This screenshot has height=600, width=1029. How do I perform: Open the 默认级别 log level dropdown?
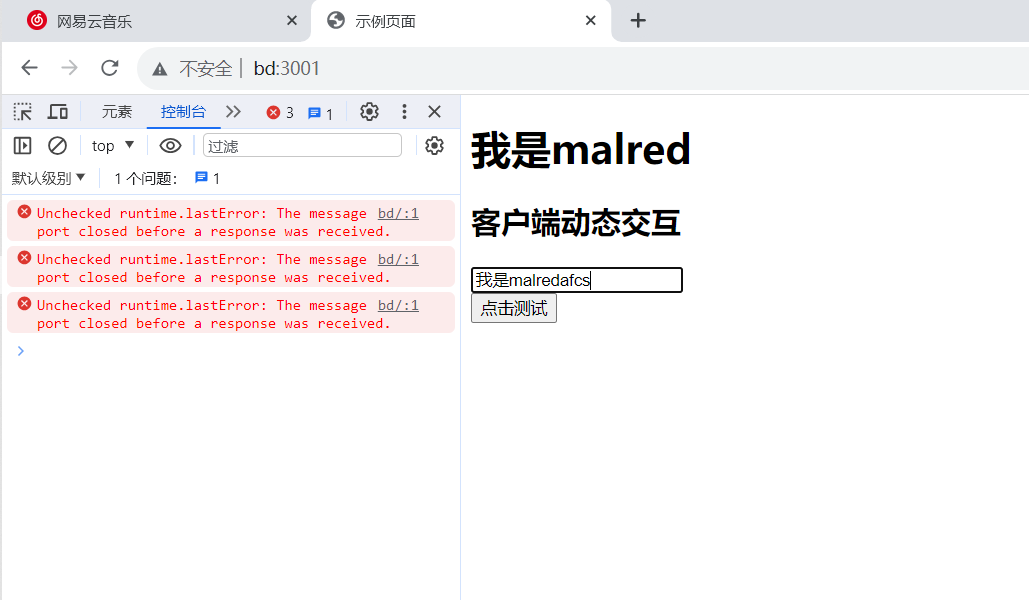44,177
